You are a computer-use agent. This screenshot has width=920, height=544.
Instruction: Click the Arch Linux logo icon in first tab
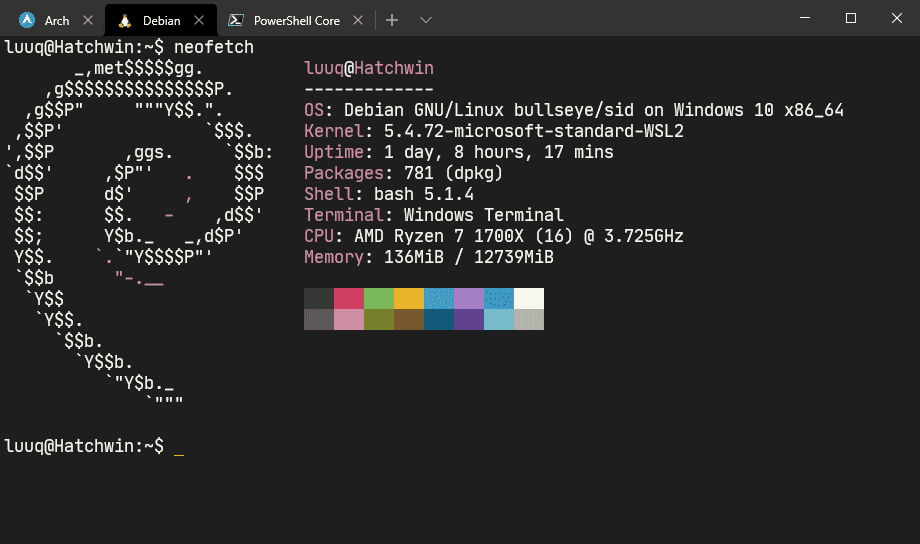click(27, 20)
